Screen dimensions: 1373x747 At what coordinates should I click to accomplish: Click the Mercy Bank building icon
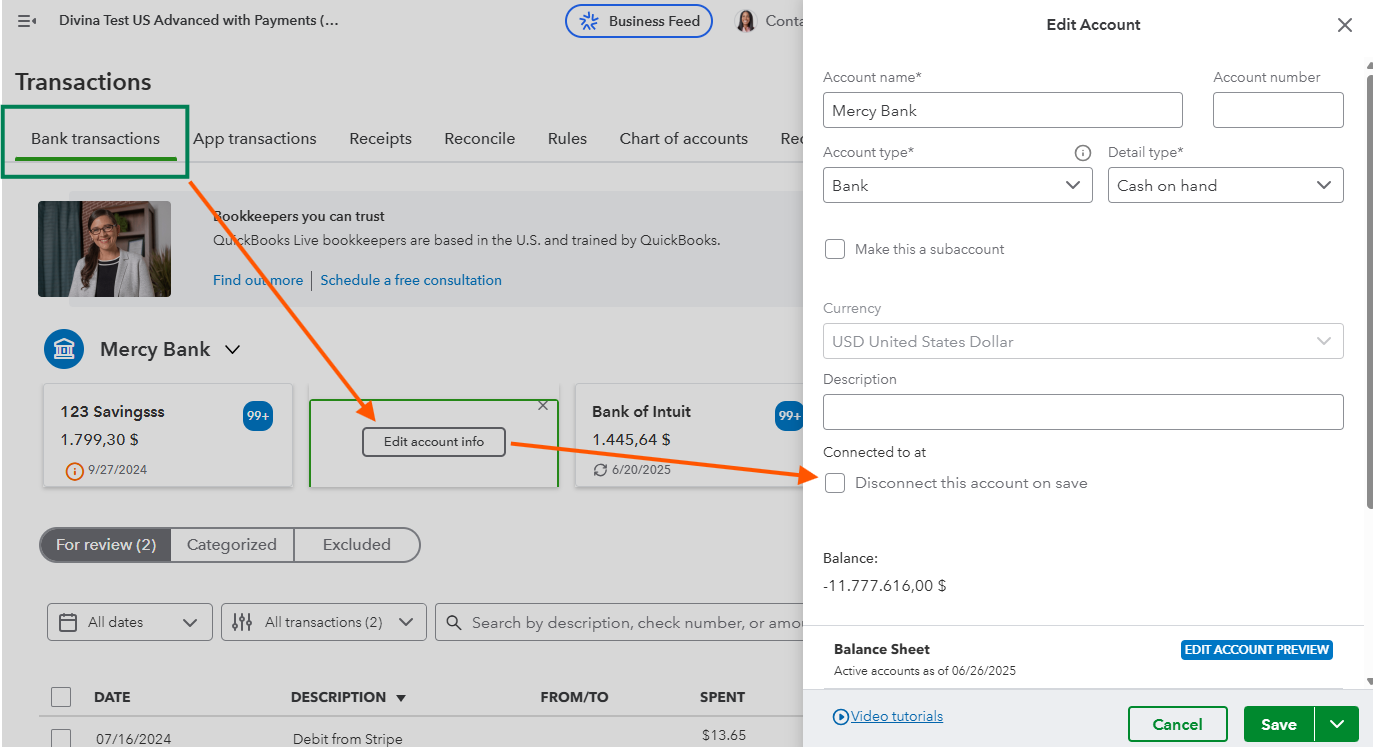(64, 349)
